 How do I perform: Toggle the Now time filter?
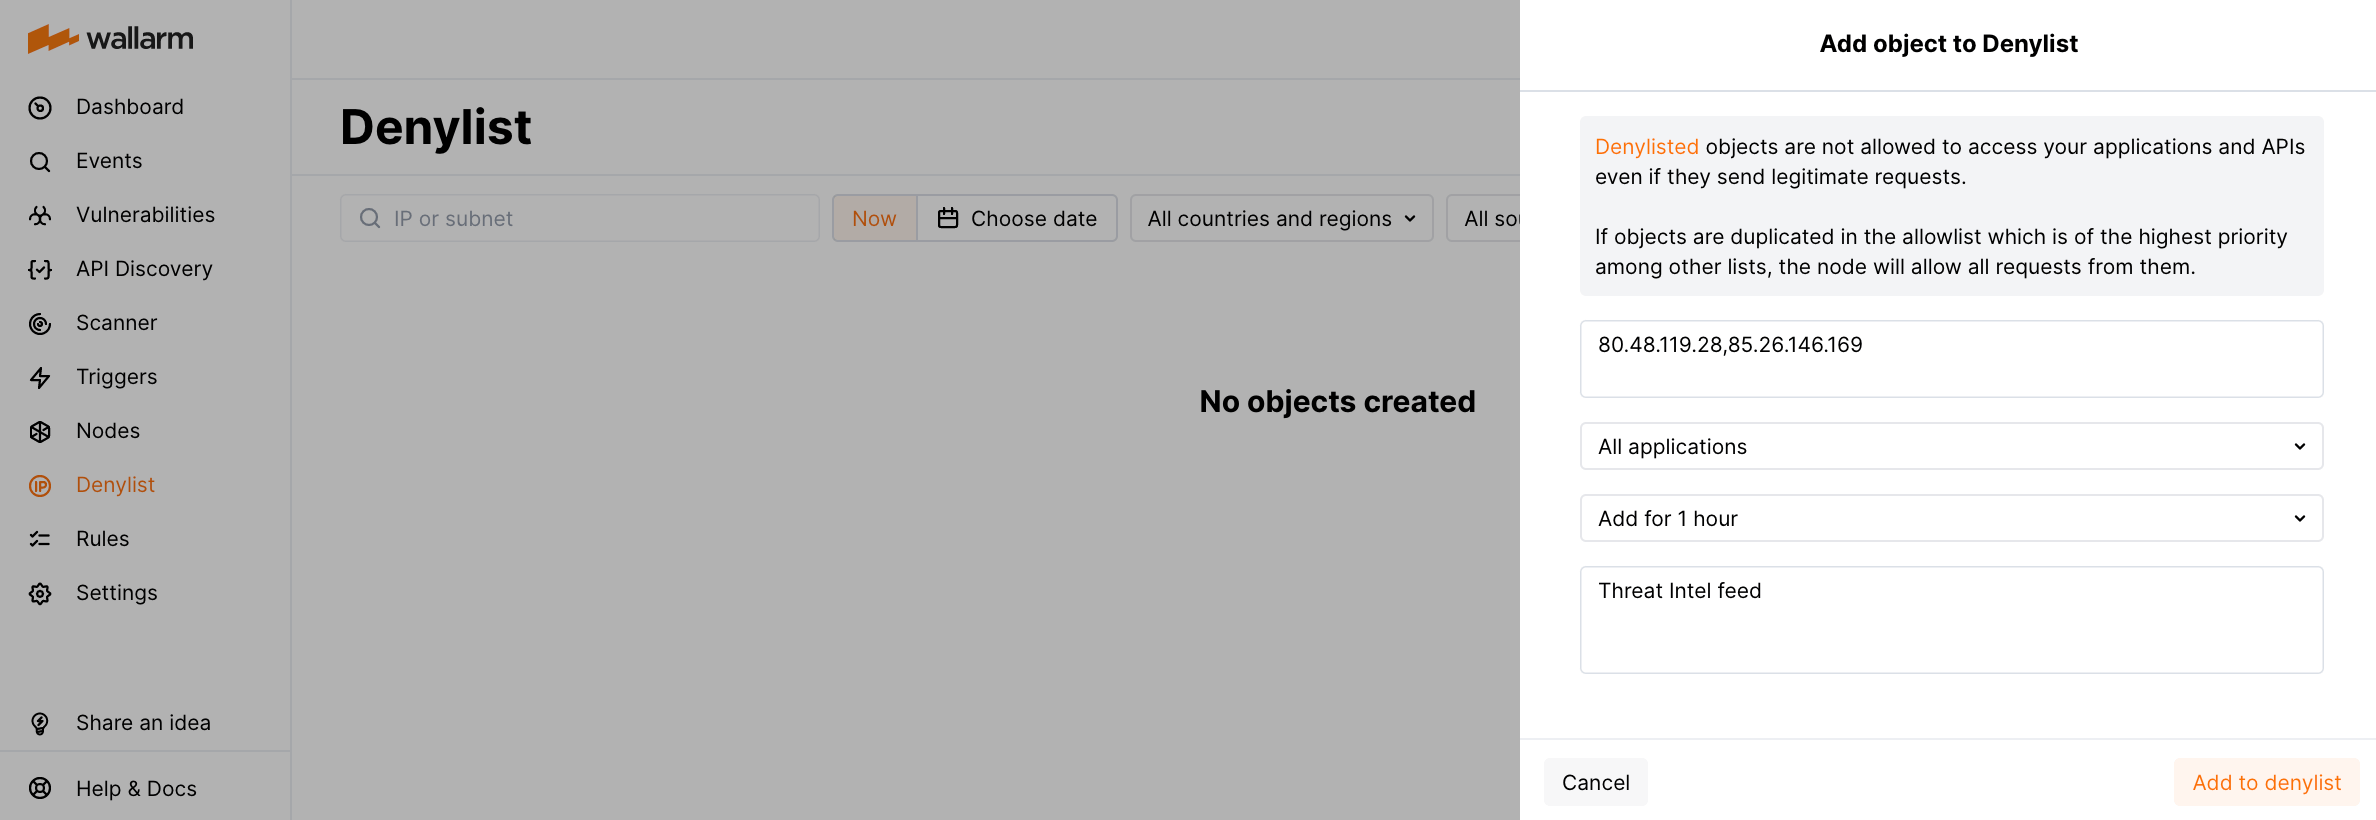coord(874,218)
